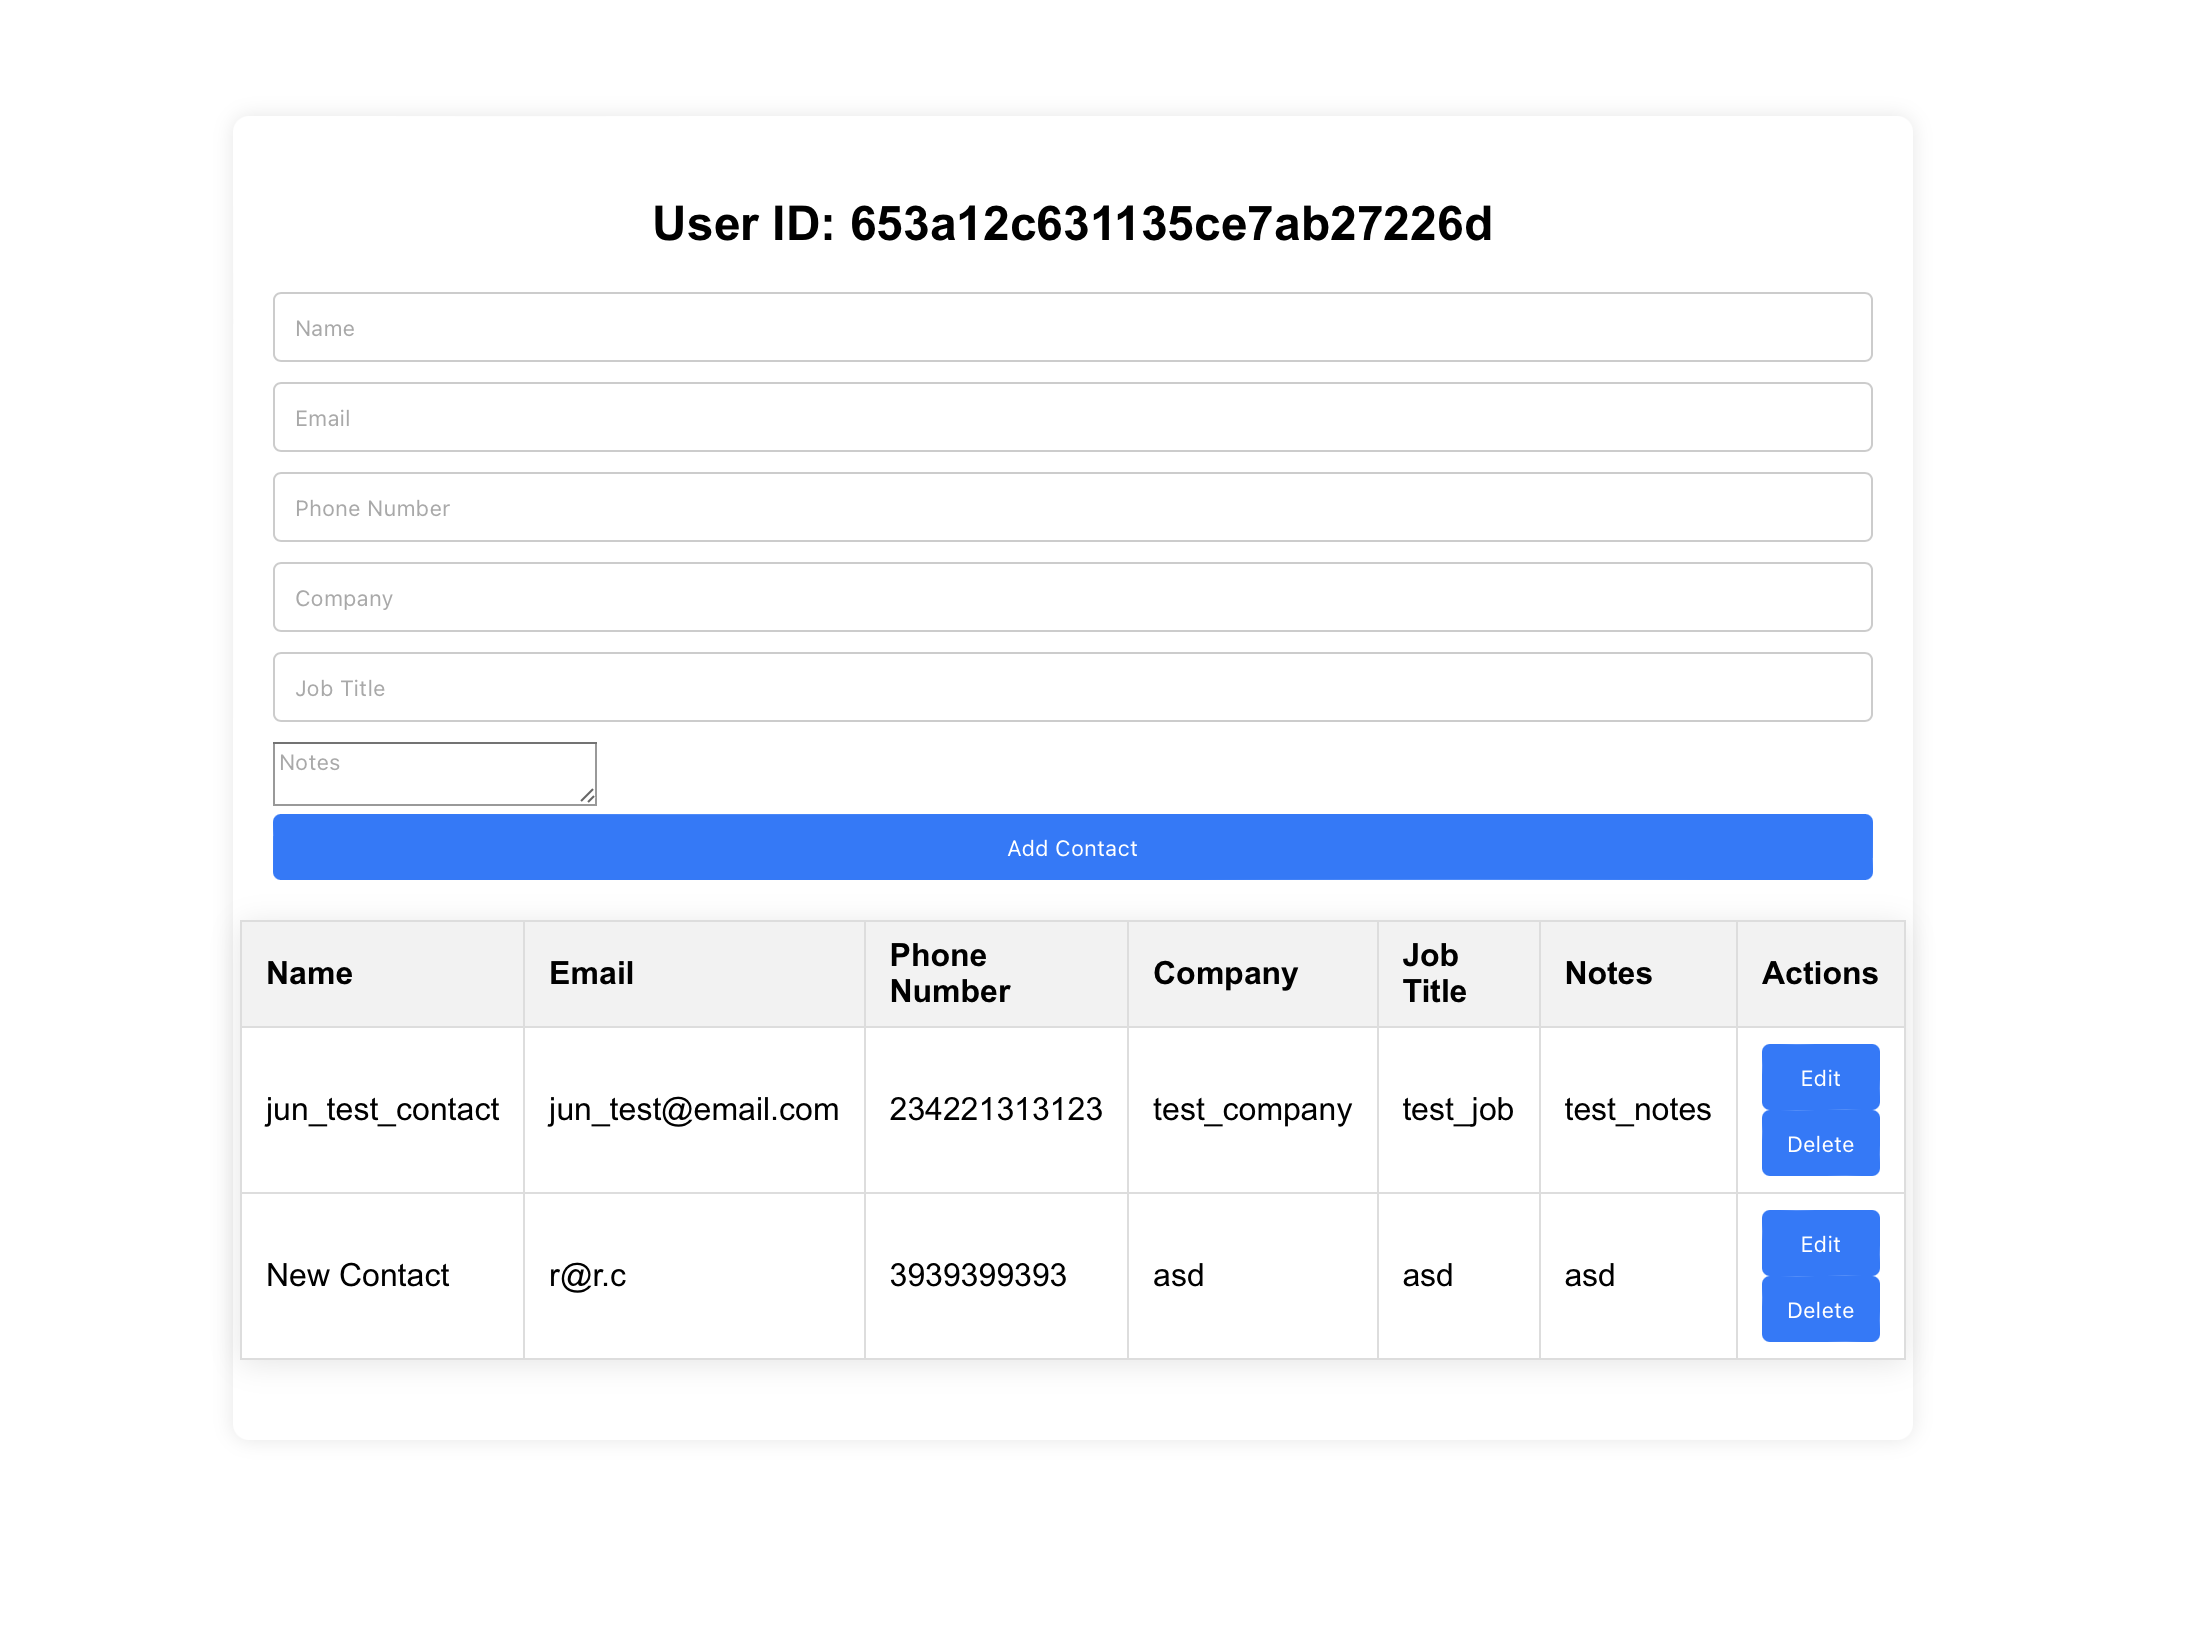This screenshot has width=2208, height=1638.
Task: Select asd in the Job Title column
Action: click(x=1459, y=1275)
